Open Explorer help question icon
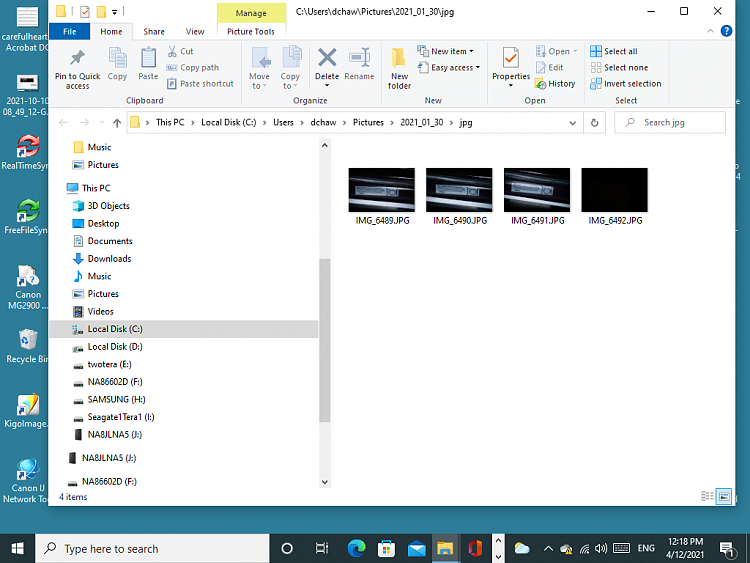The width and height of the screenshot is (750, 563). [x=726, y=31]
